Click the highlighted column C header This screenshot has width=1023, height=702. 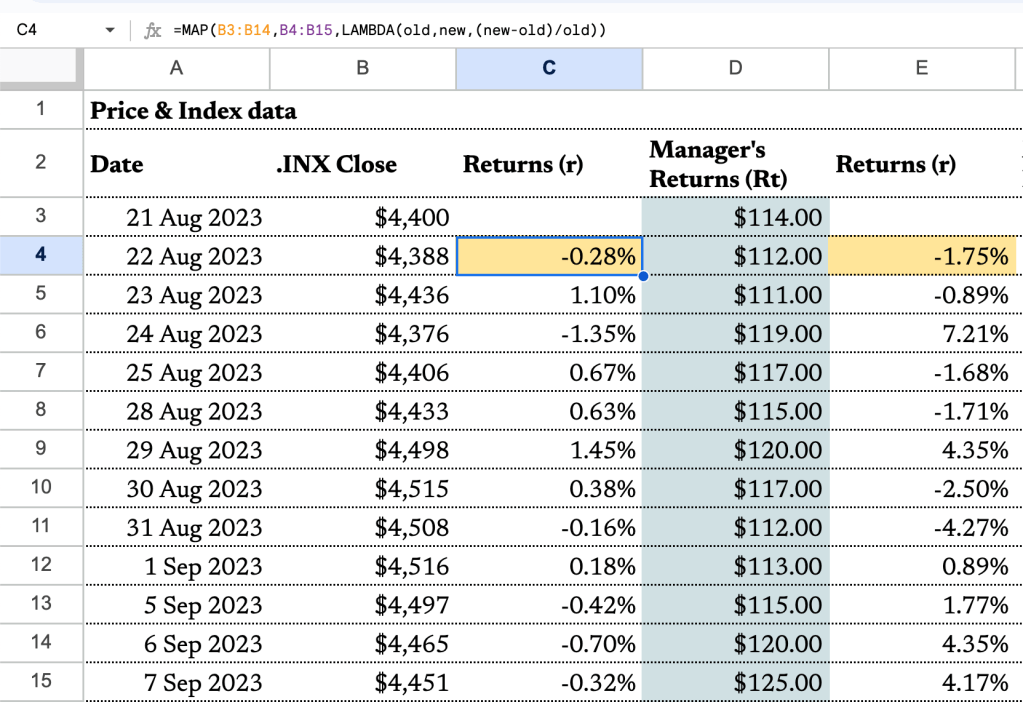(549, 68)
